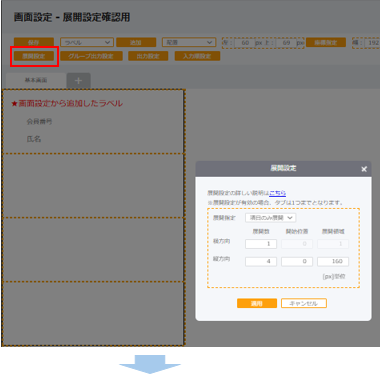Click the disabled horizontal 展開領域 field
Image resolution: width=380 pixels, height=380 pixels.
click(x=333, y=244)
